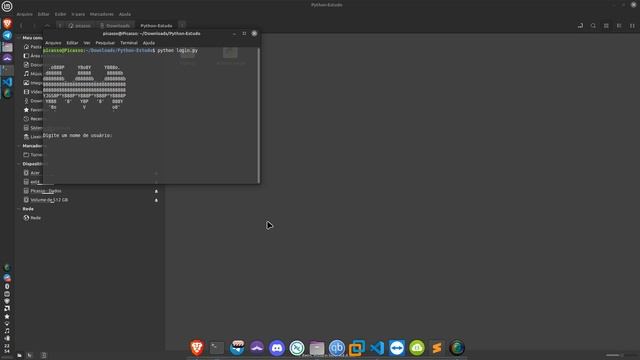Open the purple mustache app in dock

pos(257,348)
